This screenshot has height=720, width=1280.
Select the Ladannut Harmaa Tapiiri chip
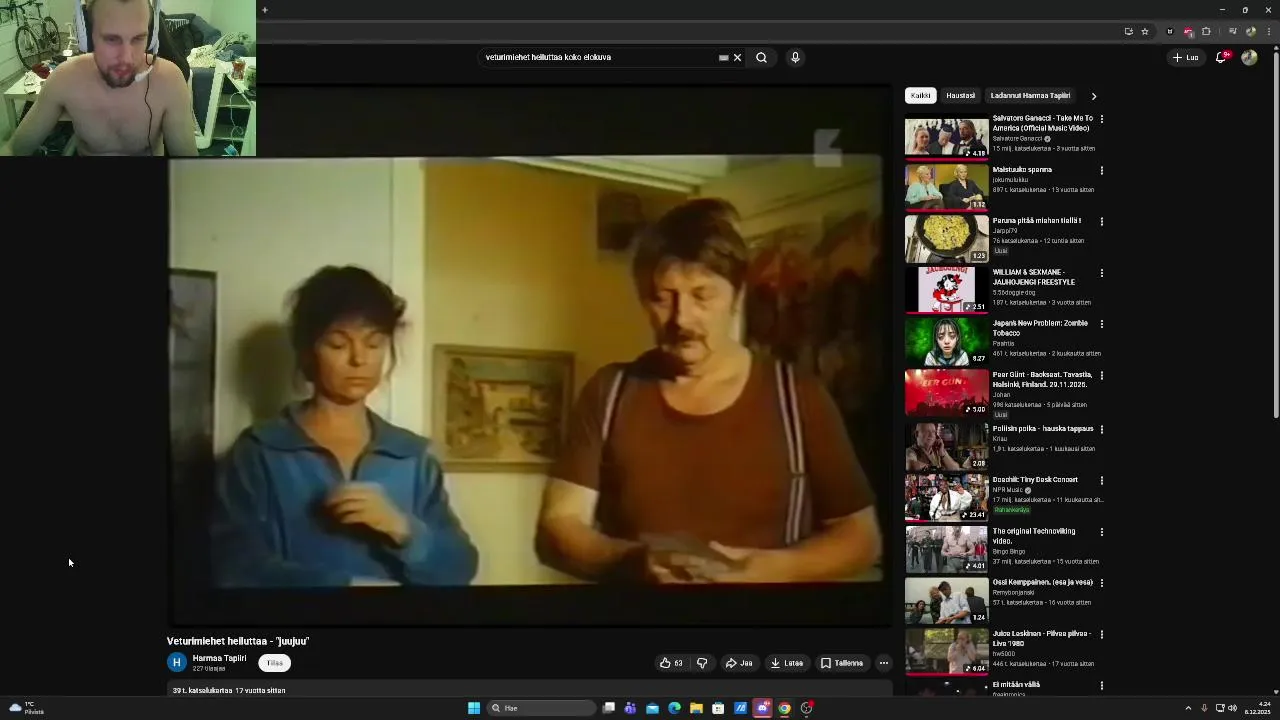coord(1030,96)
